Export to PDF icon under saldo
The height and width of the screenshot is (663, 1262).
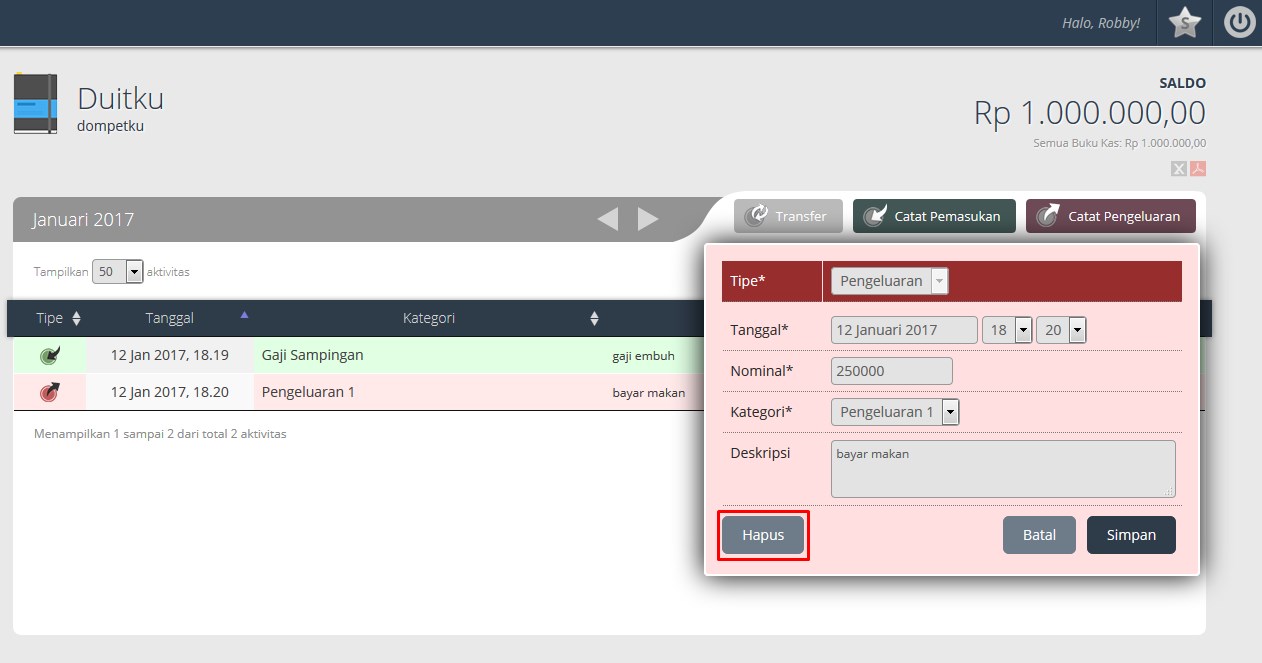[1198, 168]
